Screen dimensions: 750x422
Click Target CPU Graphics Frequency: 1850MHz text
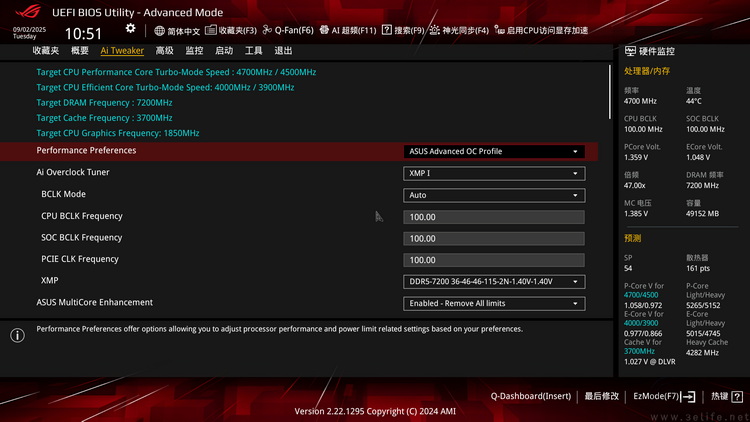[x=118, y=133]
